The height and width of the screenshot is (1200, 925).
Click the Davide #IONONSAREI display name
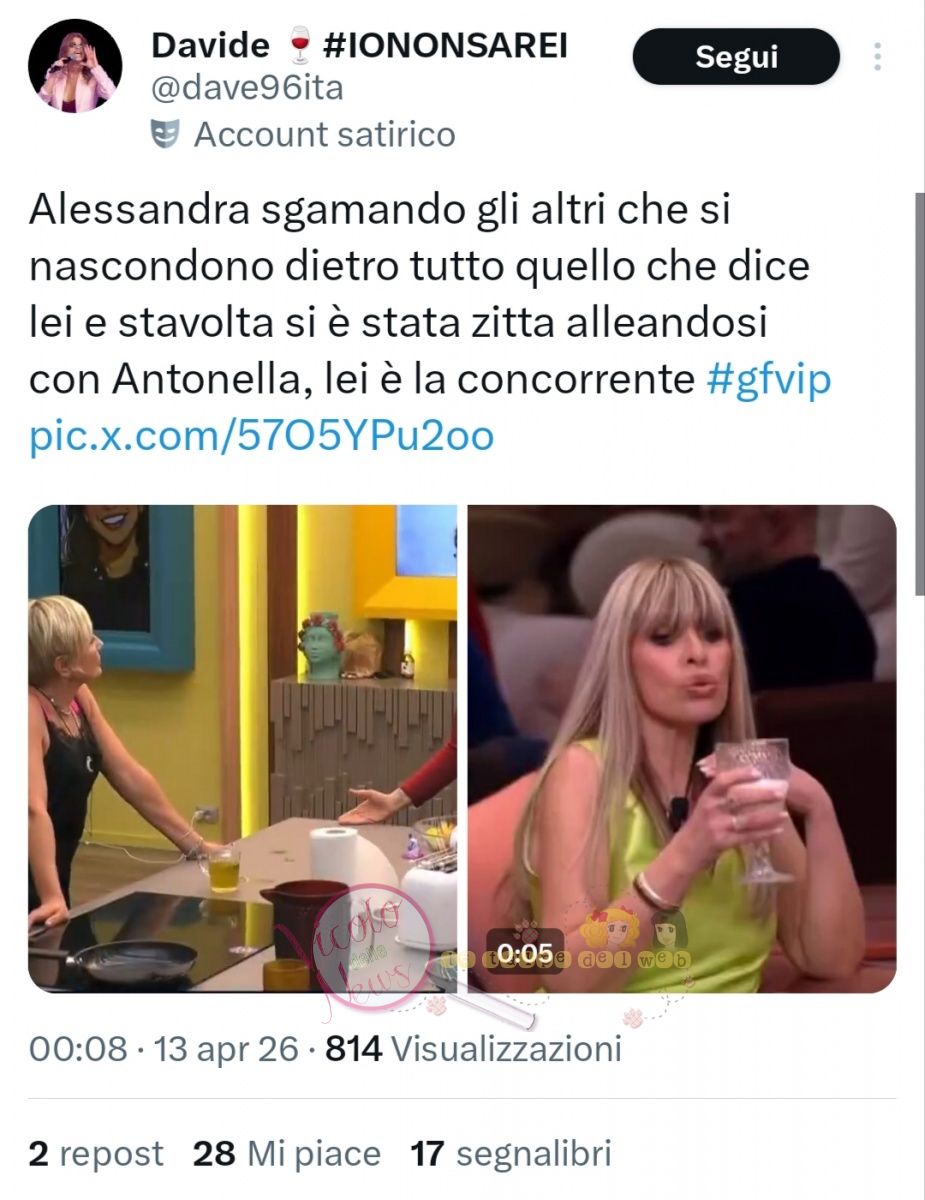(359, 45)
